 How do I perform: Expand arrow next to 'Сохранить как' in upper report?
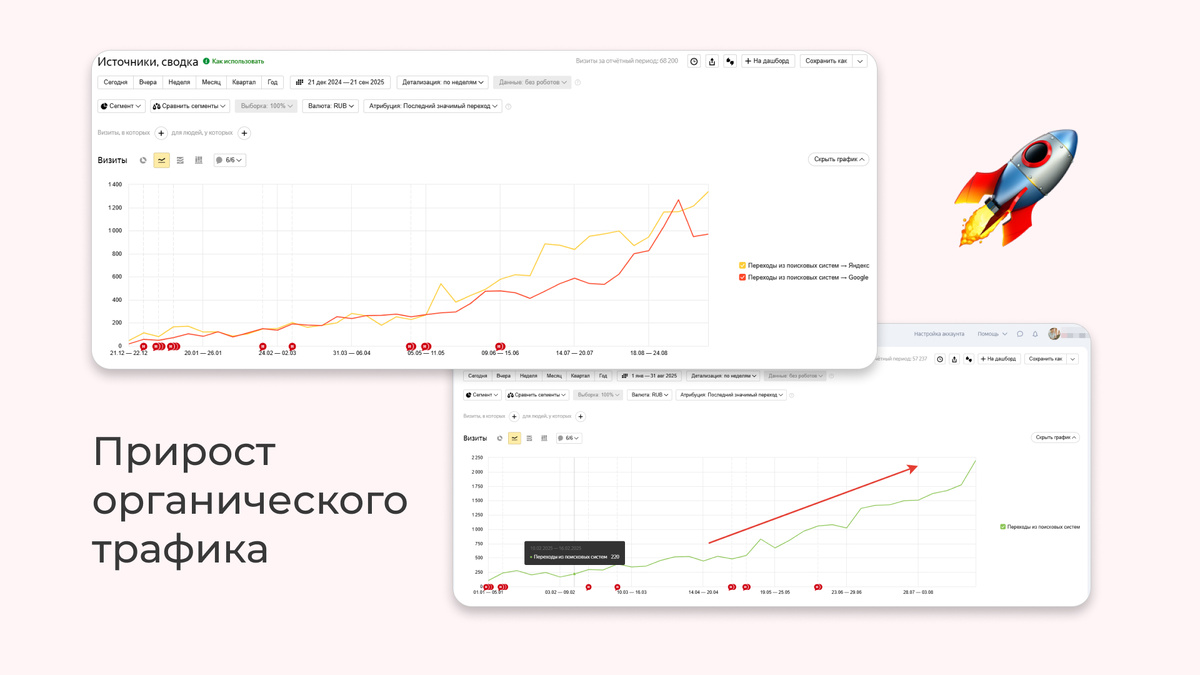click(x=860, y=61)
